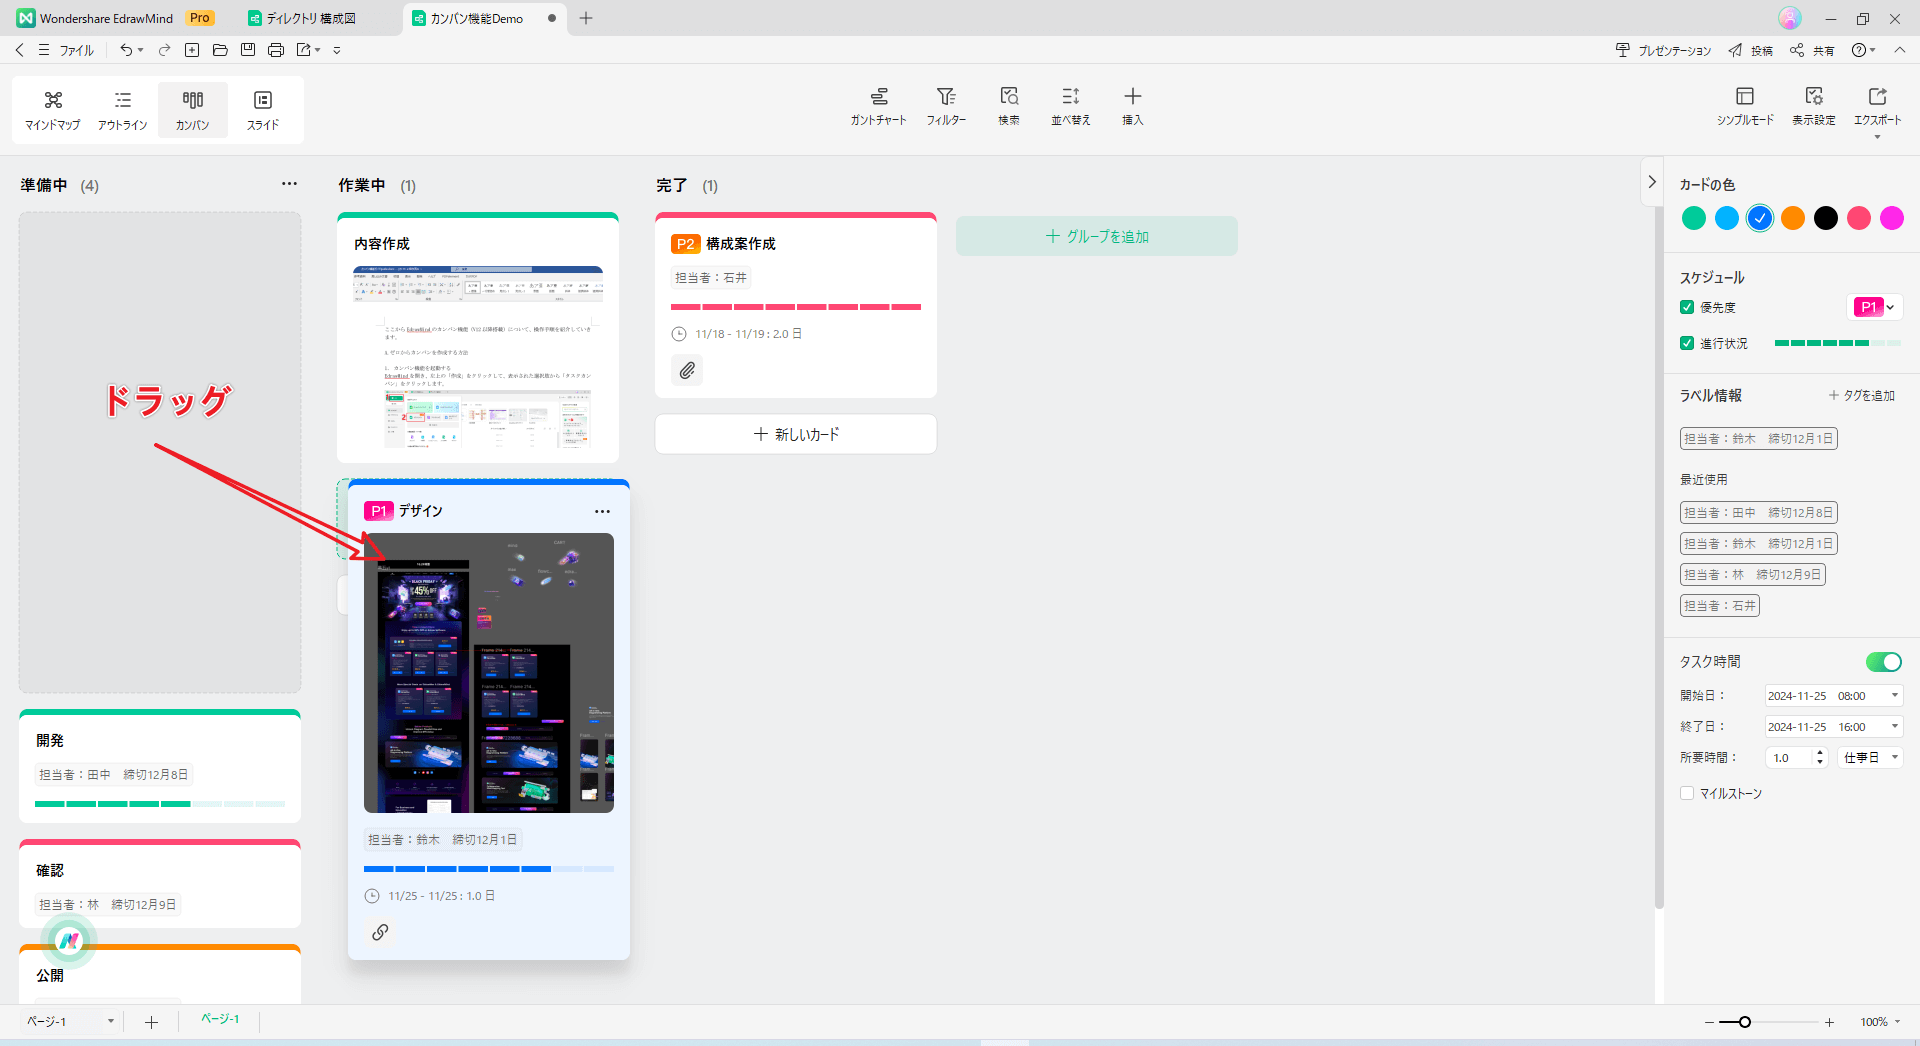Screen dimensions: 1920x1046
Task: Open the undo history dropdown arrow
Action: pyautogui.click(x=141, y=50)
